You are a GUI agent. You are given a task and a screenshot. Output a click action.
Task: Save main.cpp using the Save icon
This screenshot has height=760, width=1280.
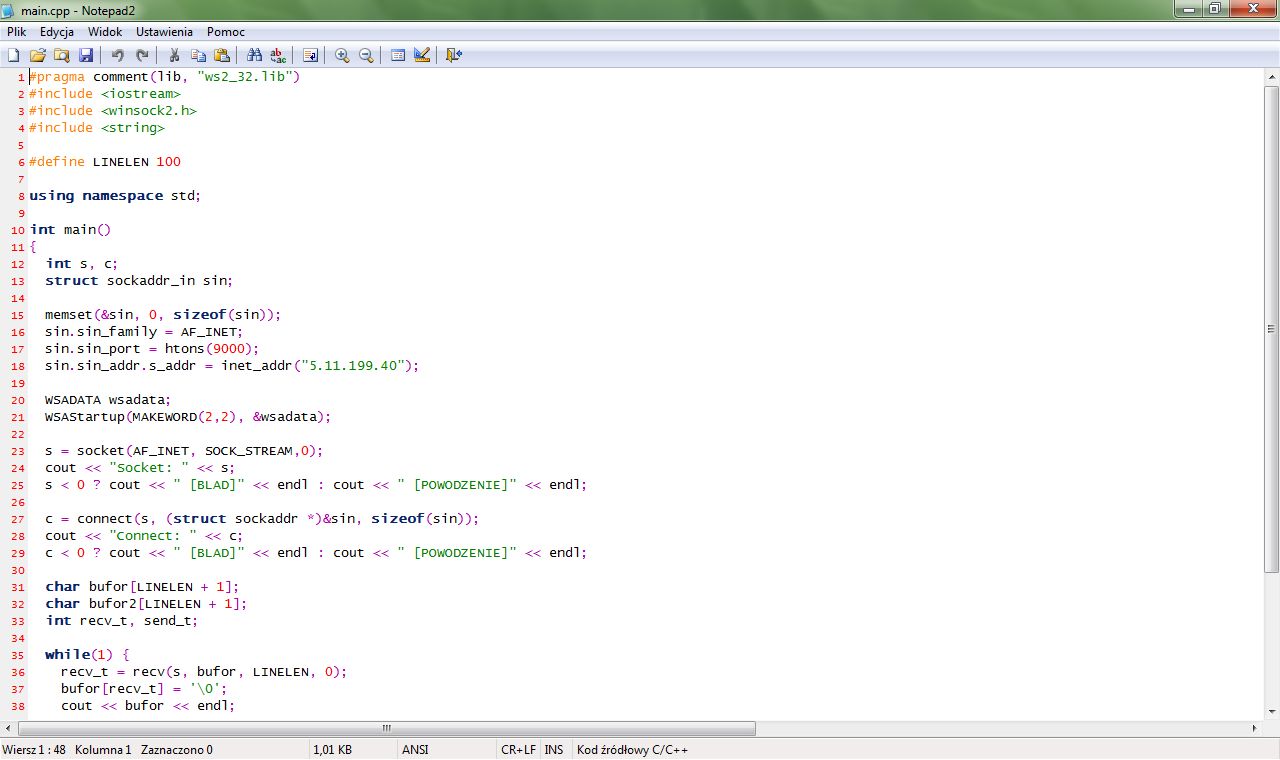[86, 55]
